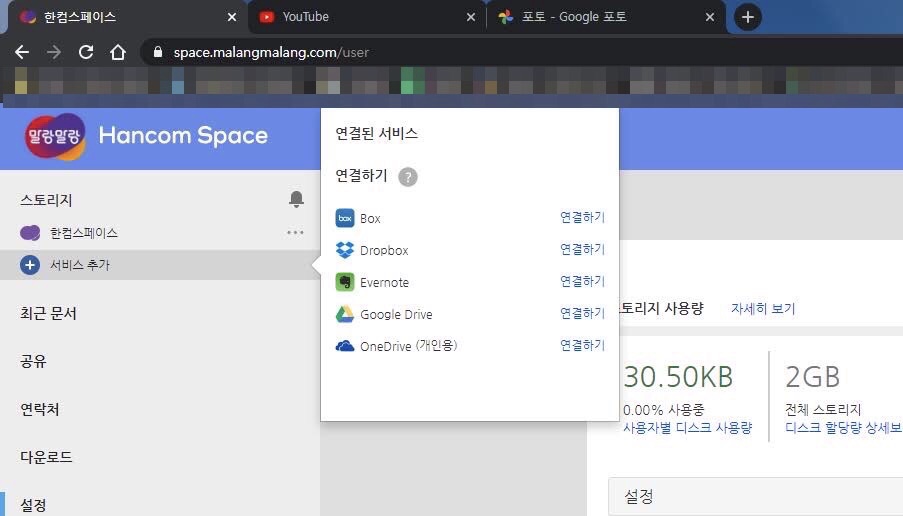Click the Google Photos pinwheel favicon

pyautogui.click(x=506, y=17)
